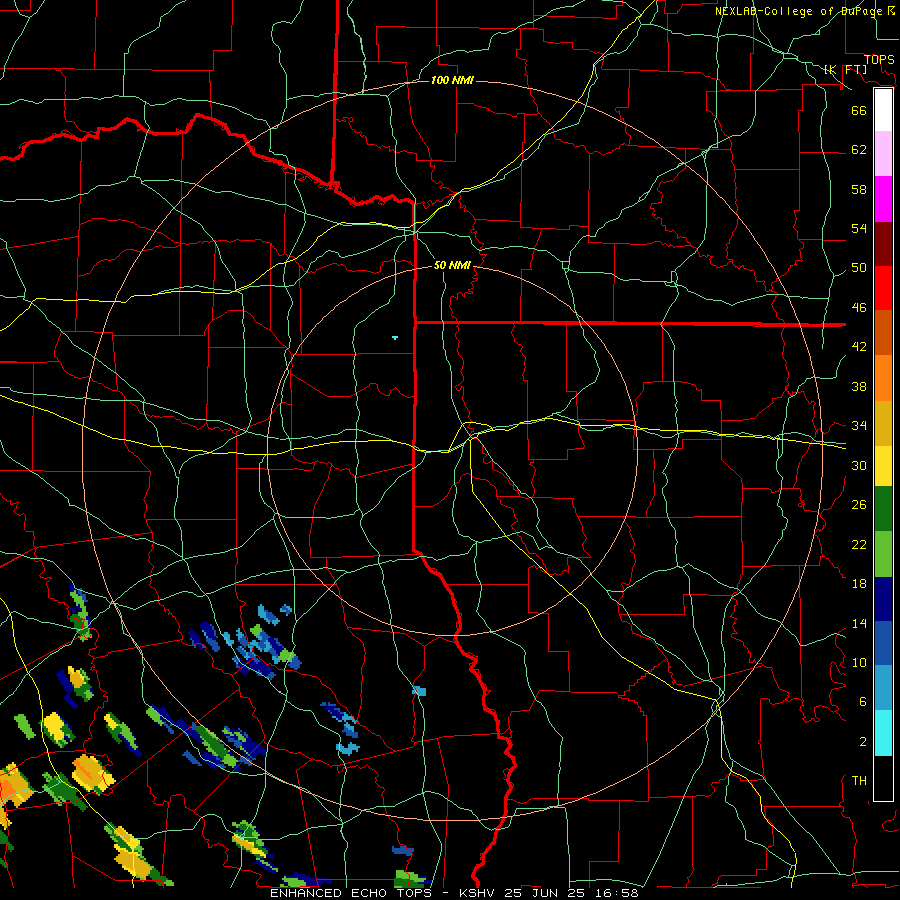
Task: Click the legend value '22'
Action: [x=859, y=544]
